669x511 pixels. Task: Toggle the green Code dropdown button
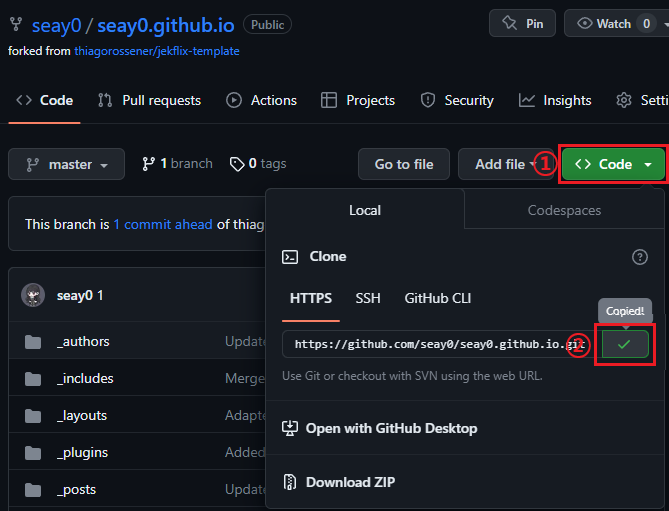click(613, 164)
